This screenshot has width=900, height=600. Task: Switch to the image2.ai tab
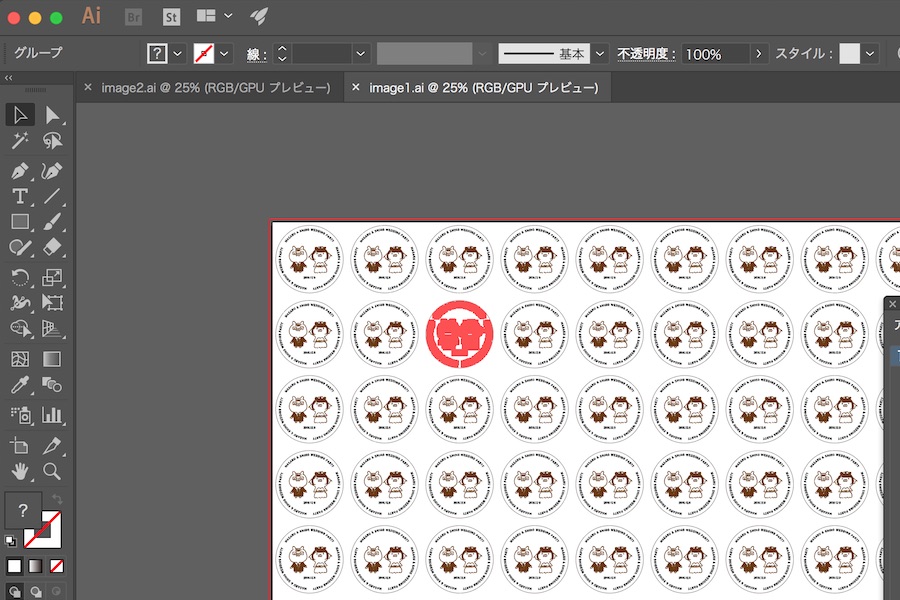(x=215, y=88)
